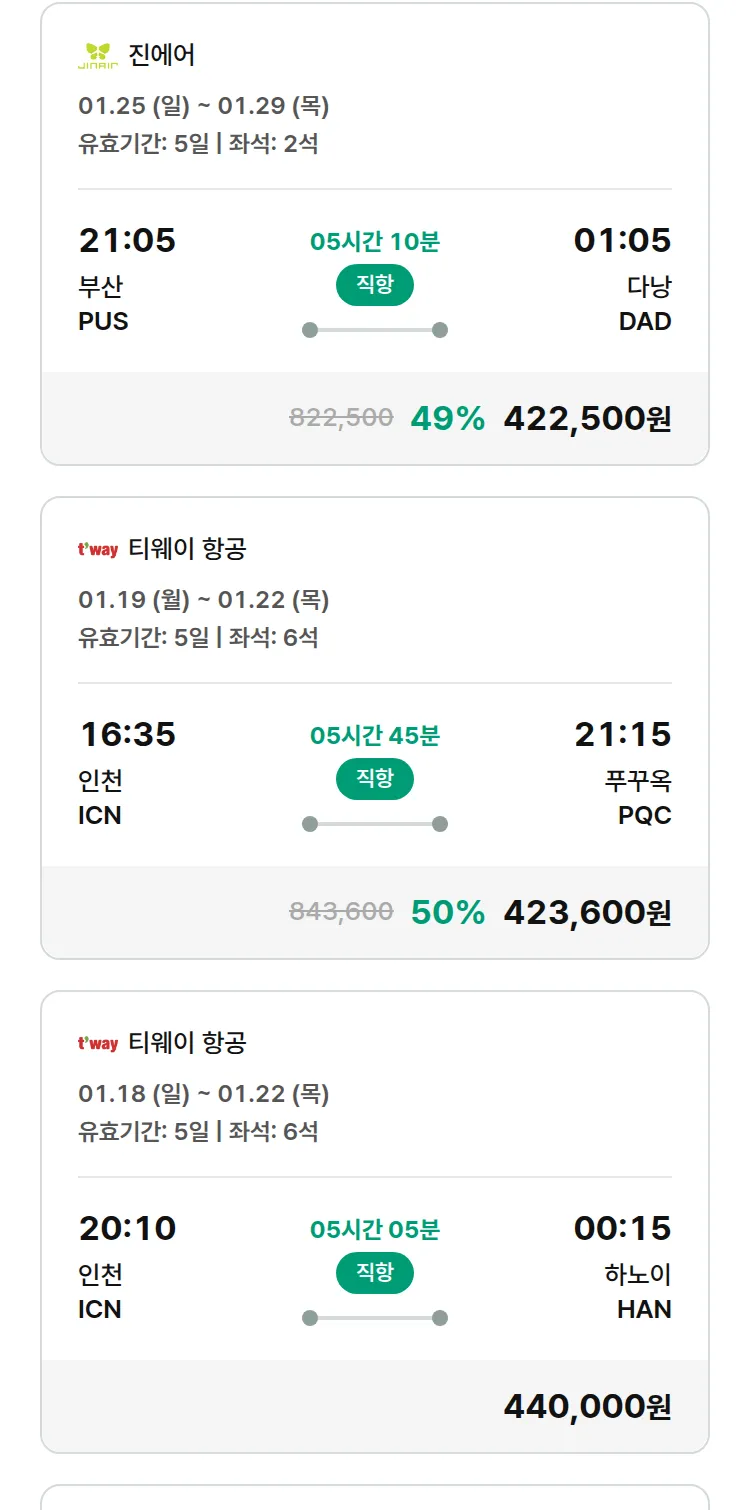Image resolution: width=750 pixels, height=1510 pixels.
Task: Click the 50% discount label
Action: [447, 912]
